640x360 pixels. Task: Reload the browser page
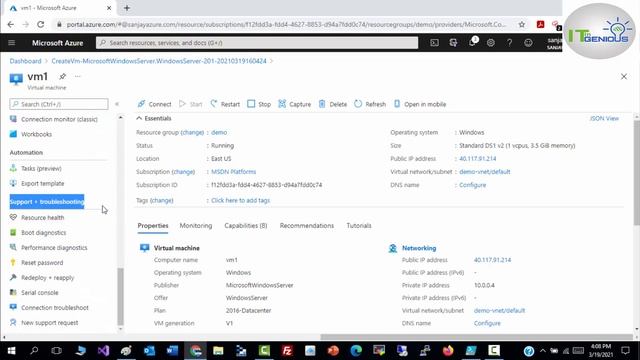click(40, 24)
